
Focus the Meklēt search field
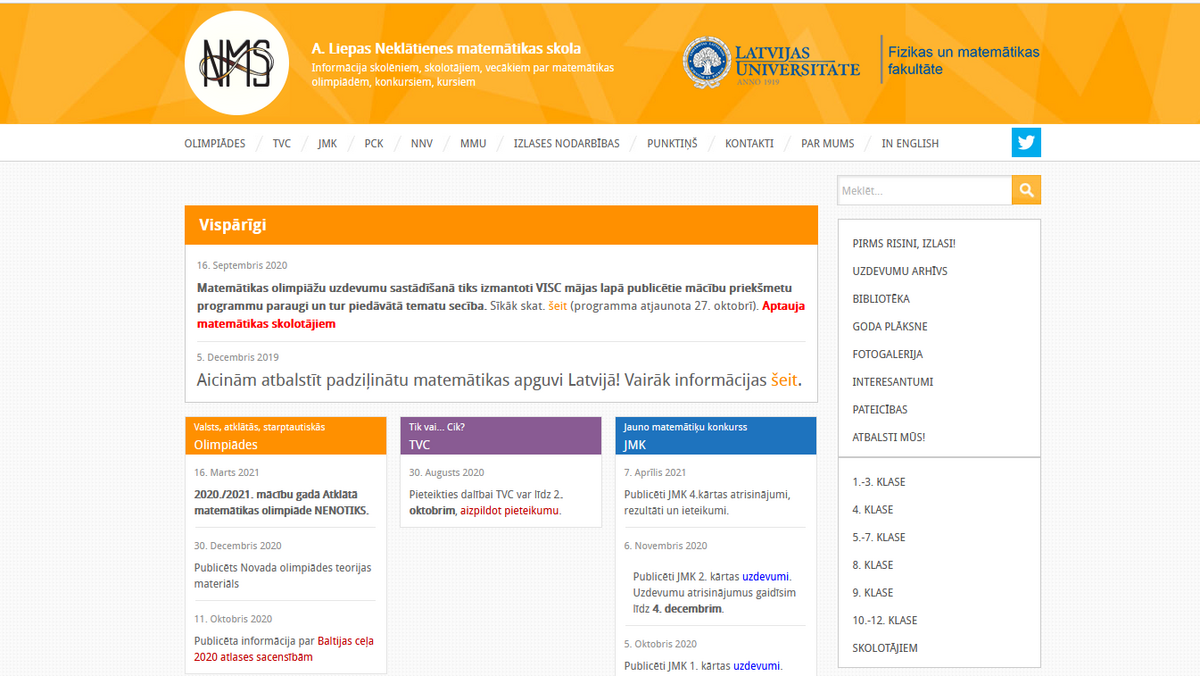(924, 190)
